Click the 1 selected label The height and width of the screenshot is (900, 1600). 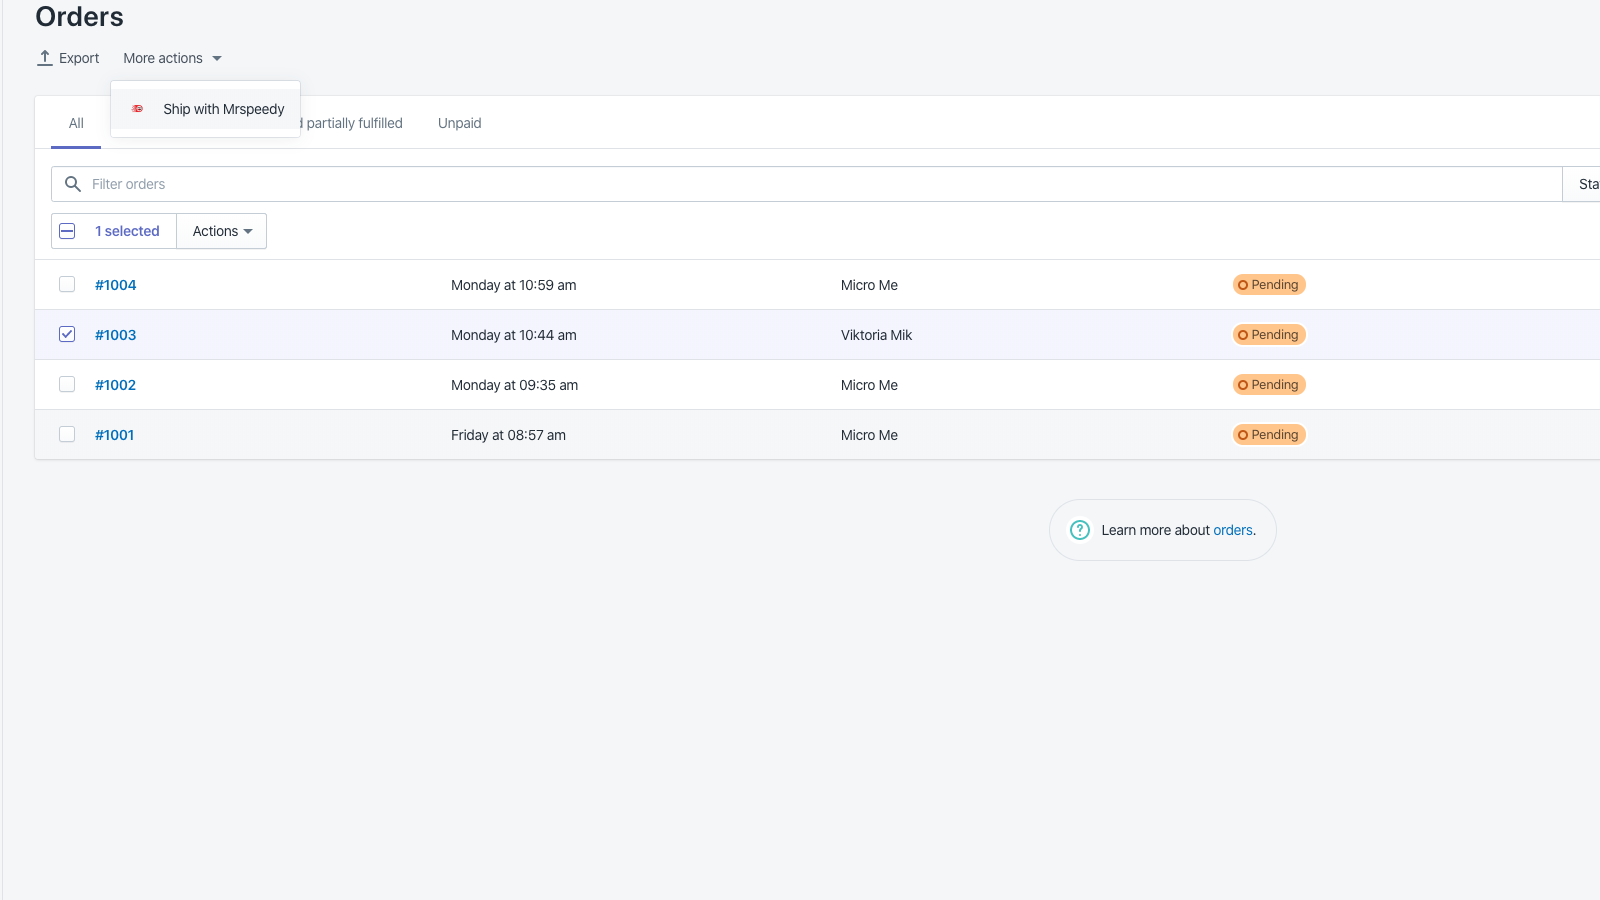[127, 231]
